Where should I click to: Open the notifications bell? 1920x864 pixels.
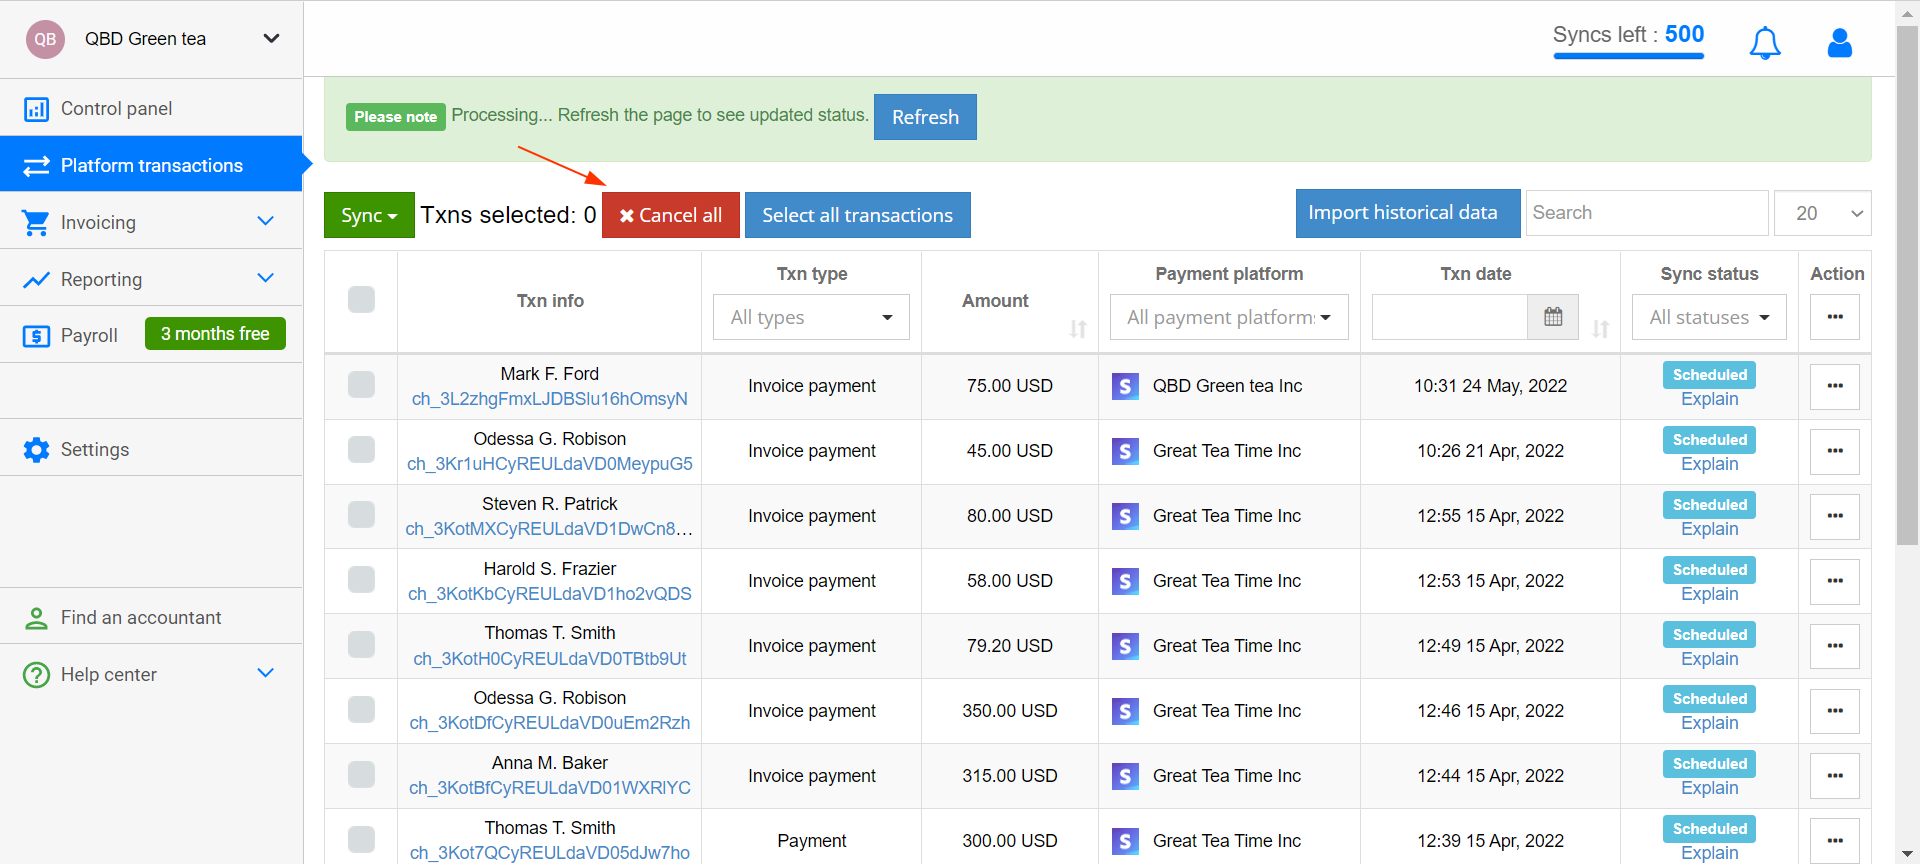click(x=1765, y=43)
